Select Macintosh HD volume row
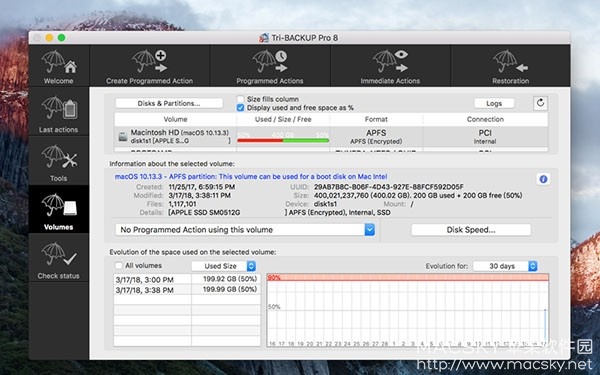This screenshot has height=375, width=600. coord(331,137)
